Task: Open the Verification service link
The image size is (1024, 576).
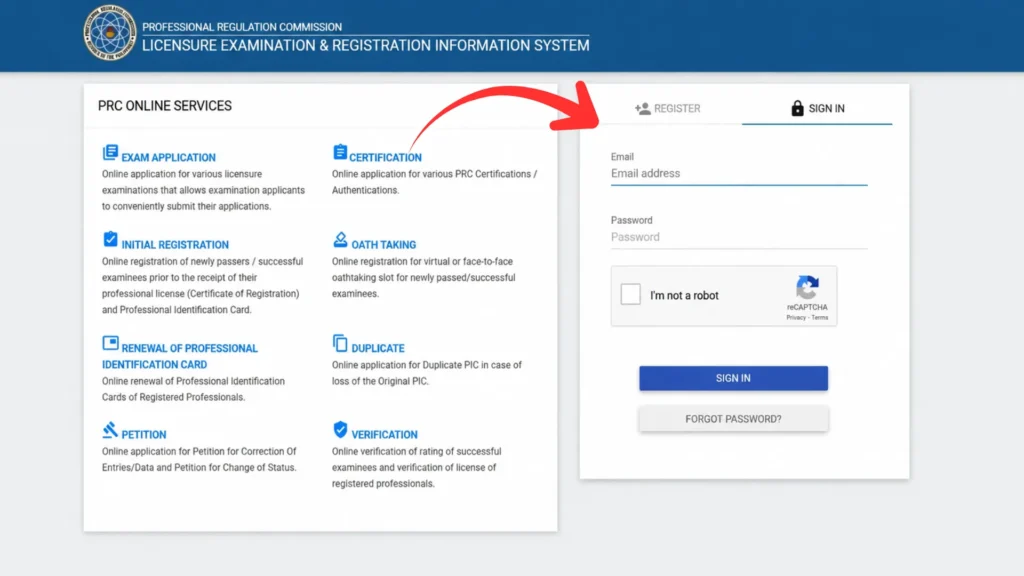Action: tap(384, 434)
